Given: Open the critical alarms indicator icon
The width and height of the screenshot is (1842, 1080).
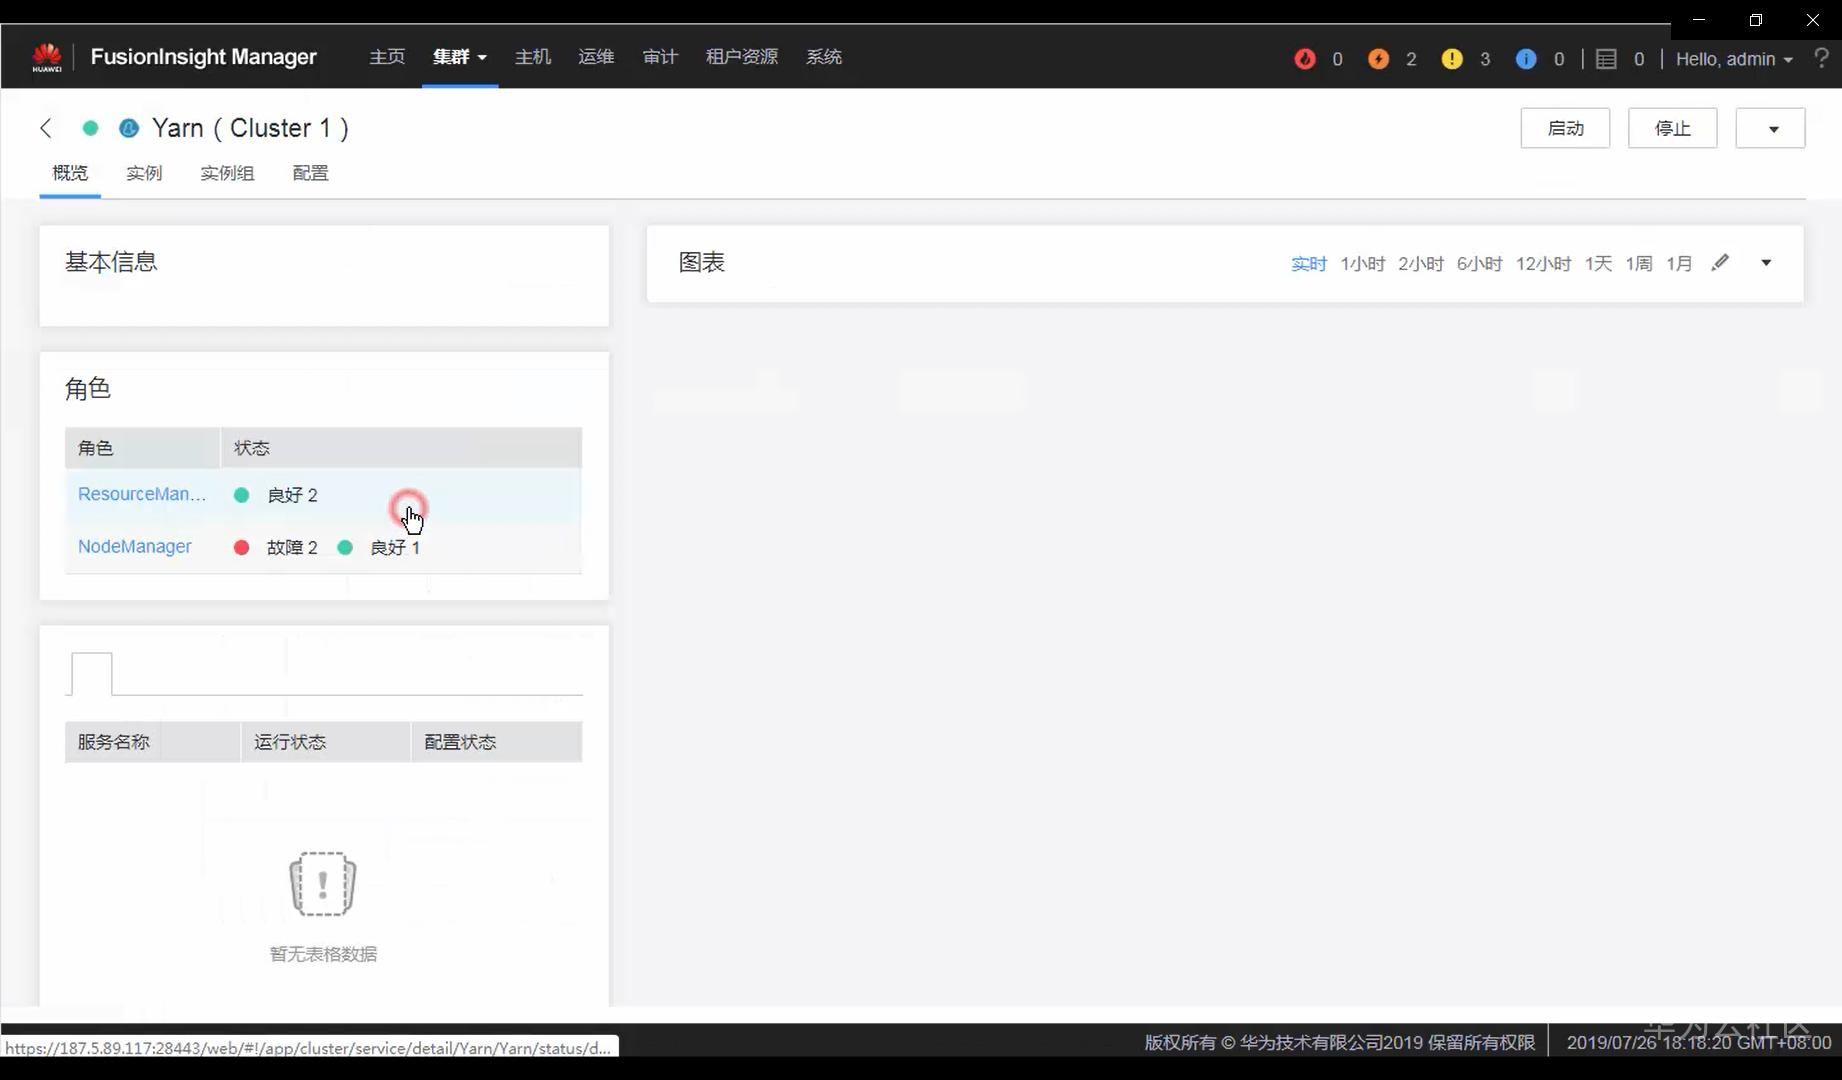Looking at the screenshot, I should 1304,58.
